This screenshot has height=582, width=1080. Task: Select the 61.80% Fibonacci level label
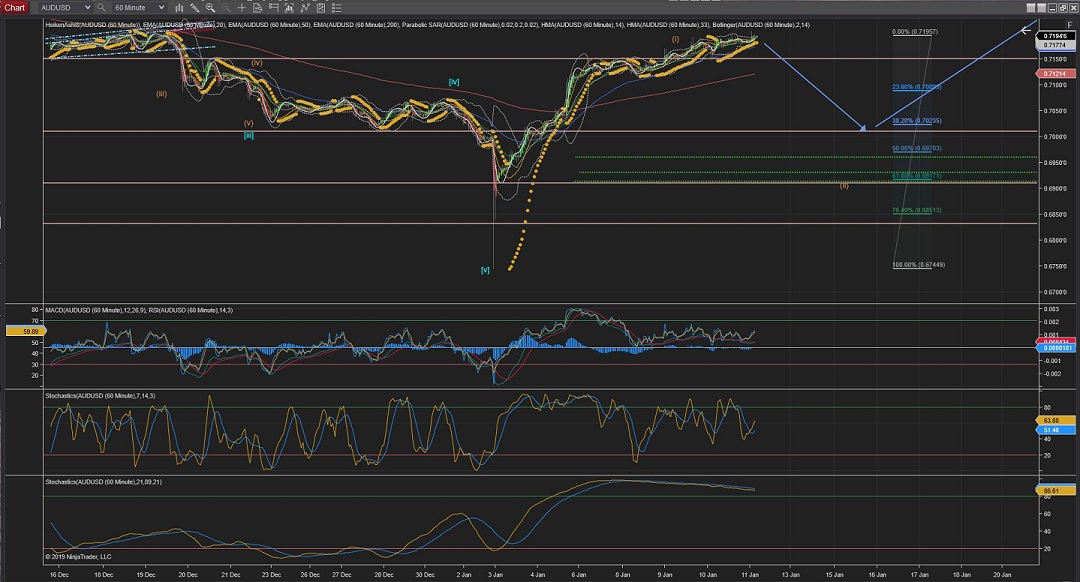click(x=916, y=176)
